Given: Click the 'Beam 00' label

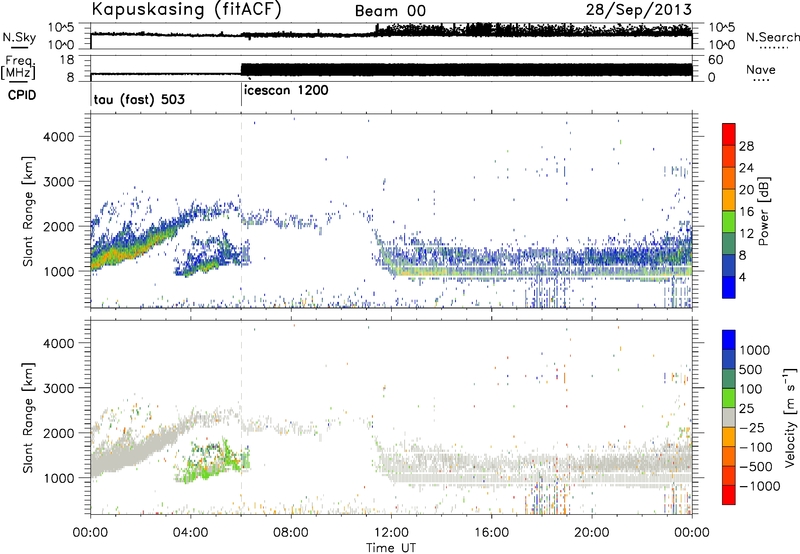Looking at the screenshot, I should click(390, 11).
